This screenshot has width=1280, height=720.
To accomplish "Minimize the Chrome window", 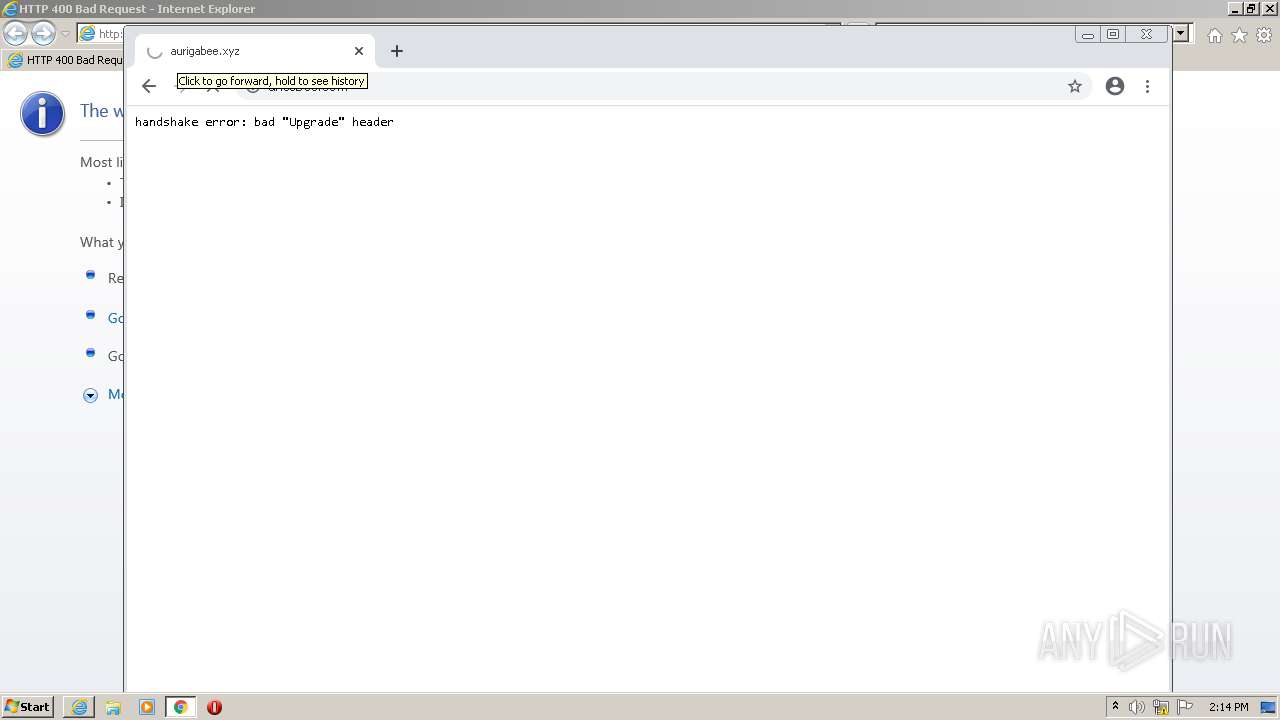I will point(1088,34).
